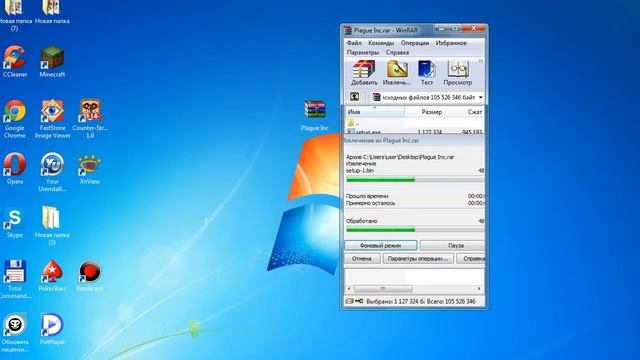Open the Параметры menu
The height and width of the screenshot is (360, 640).
(x=363, y=52)
